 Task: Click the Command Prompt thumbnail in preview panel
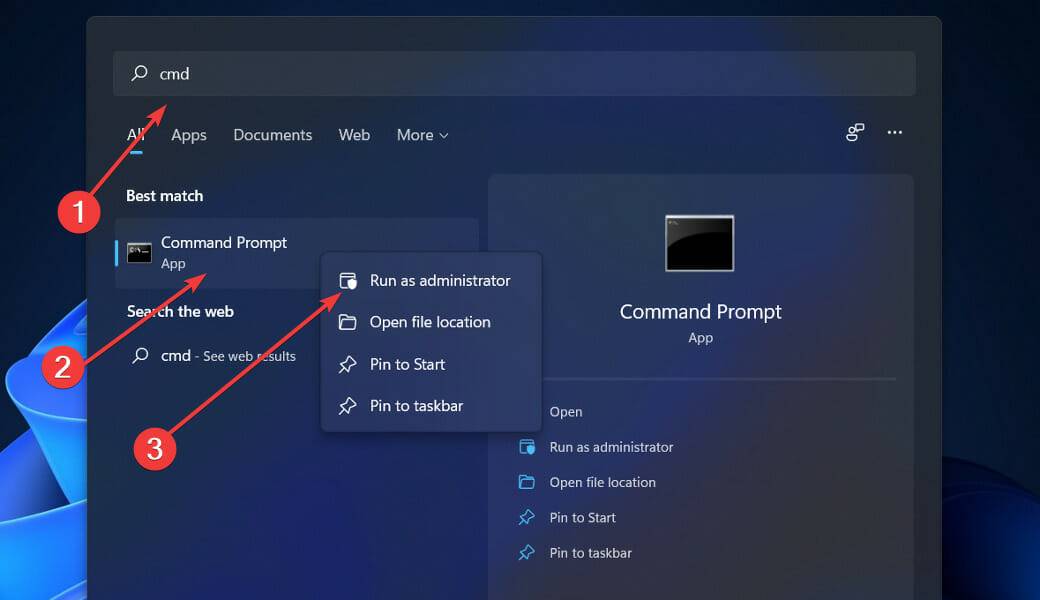coord(699,243)
